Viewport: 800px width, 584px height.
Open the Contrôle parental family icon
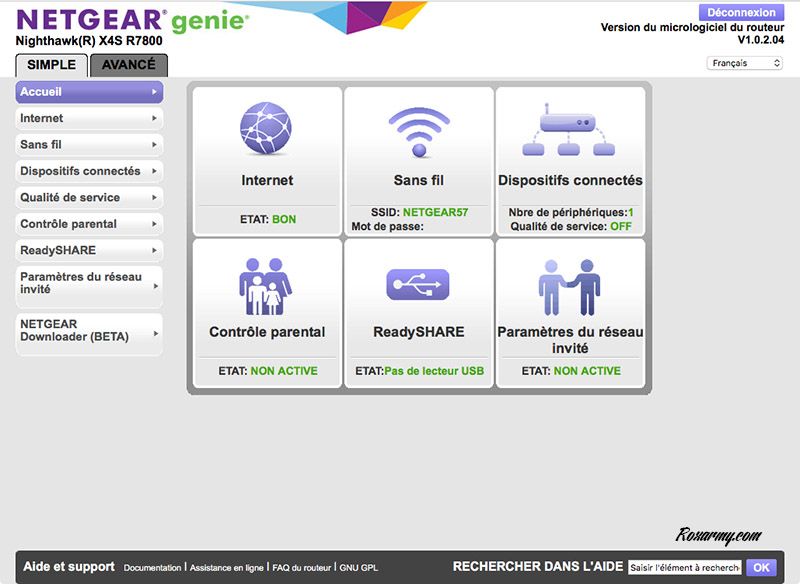pos(266,286)
